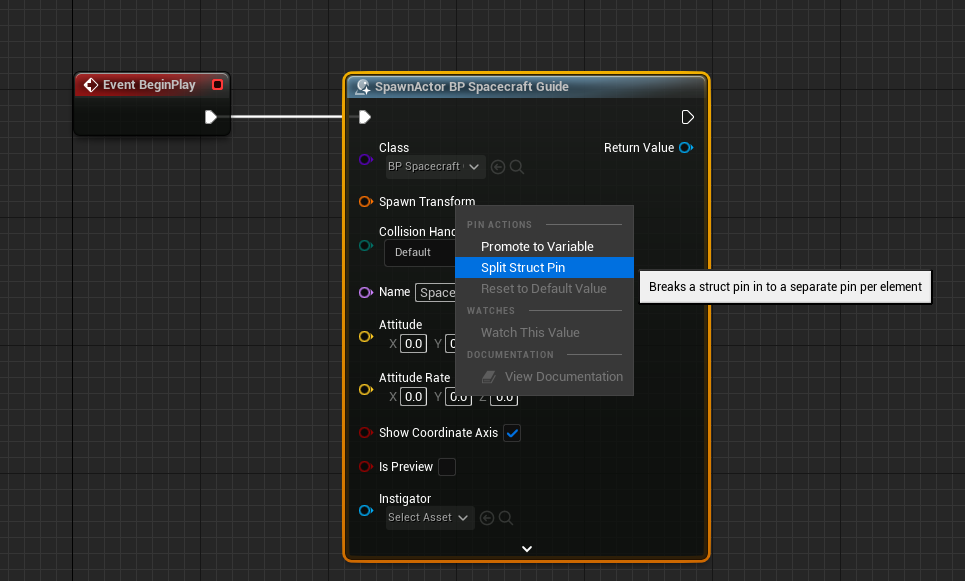Click the yellow Attitude vector pin
The image size is (965, 581).
point(366,336)
